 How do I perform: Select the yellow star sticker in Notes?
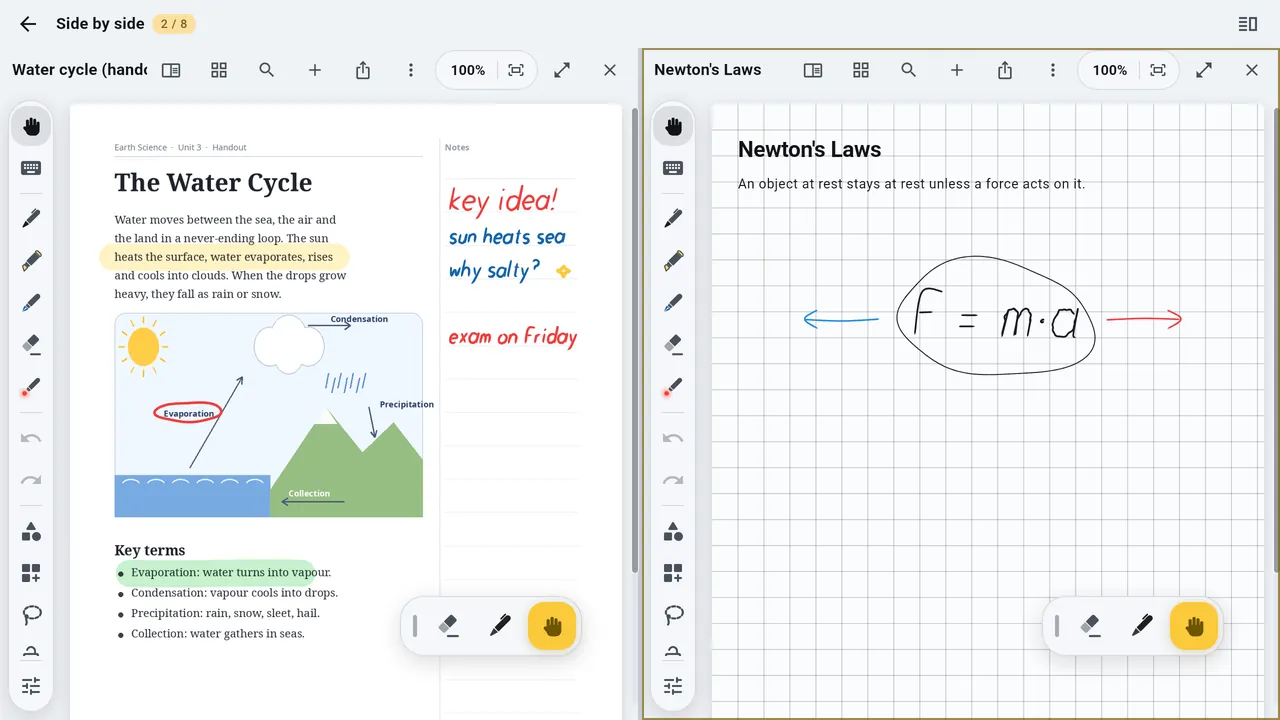pyautogui.click(x=563, y=271)
